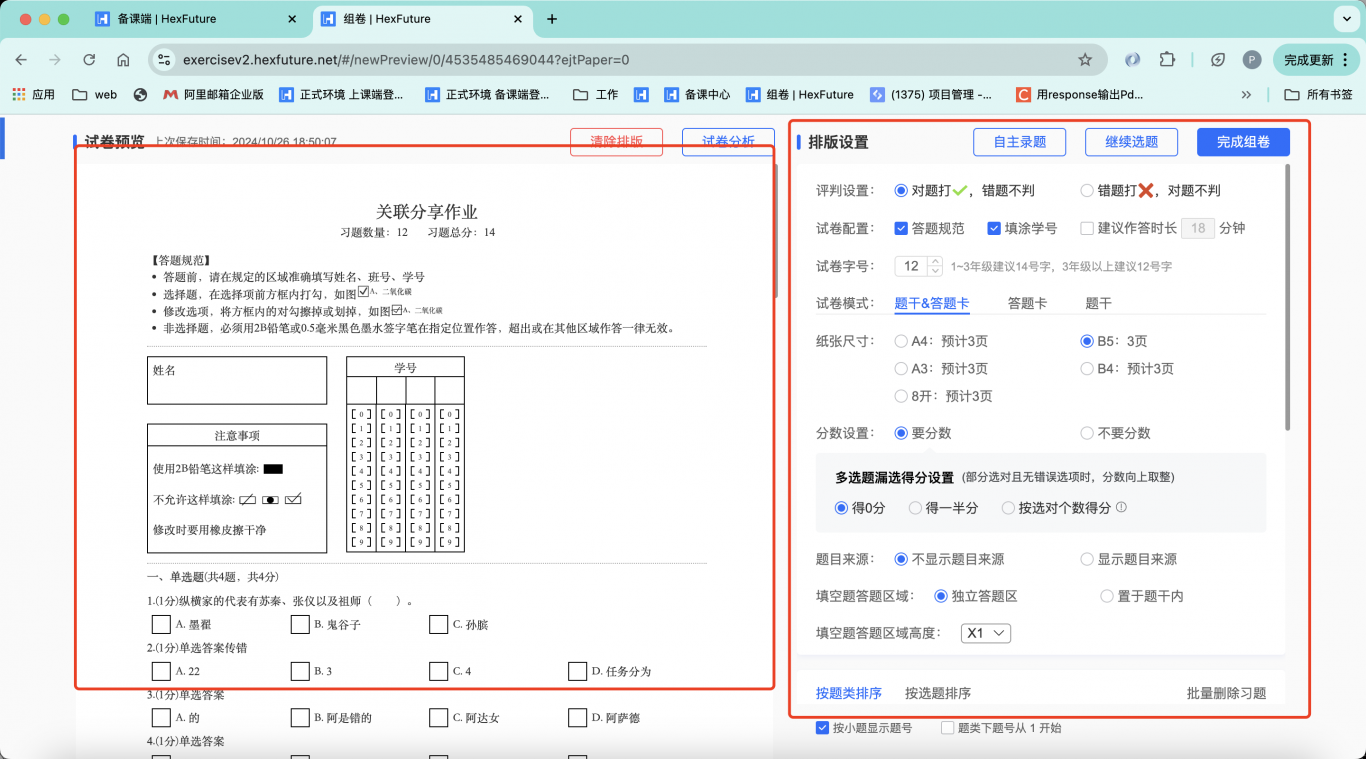This screenshot has width=1366, height=759.
Task: Open the 组卷 | HexFuture bookmark
Action: 798,95
